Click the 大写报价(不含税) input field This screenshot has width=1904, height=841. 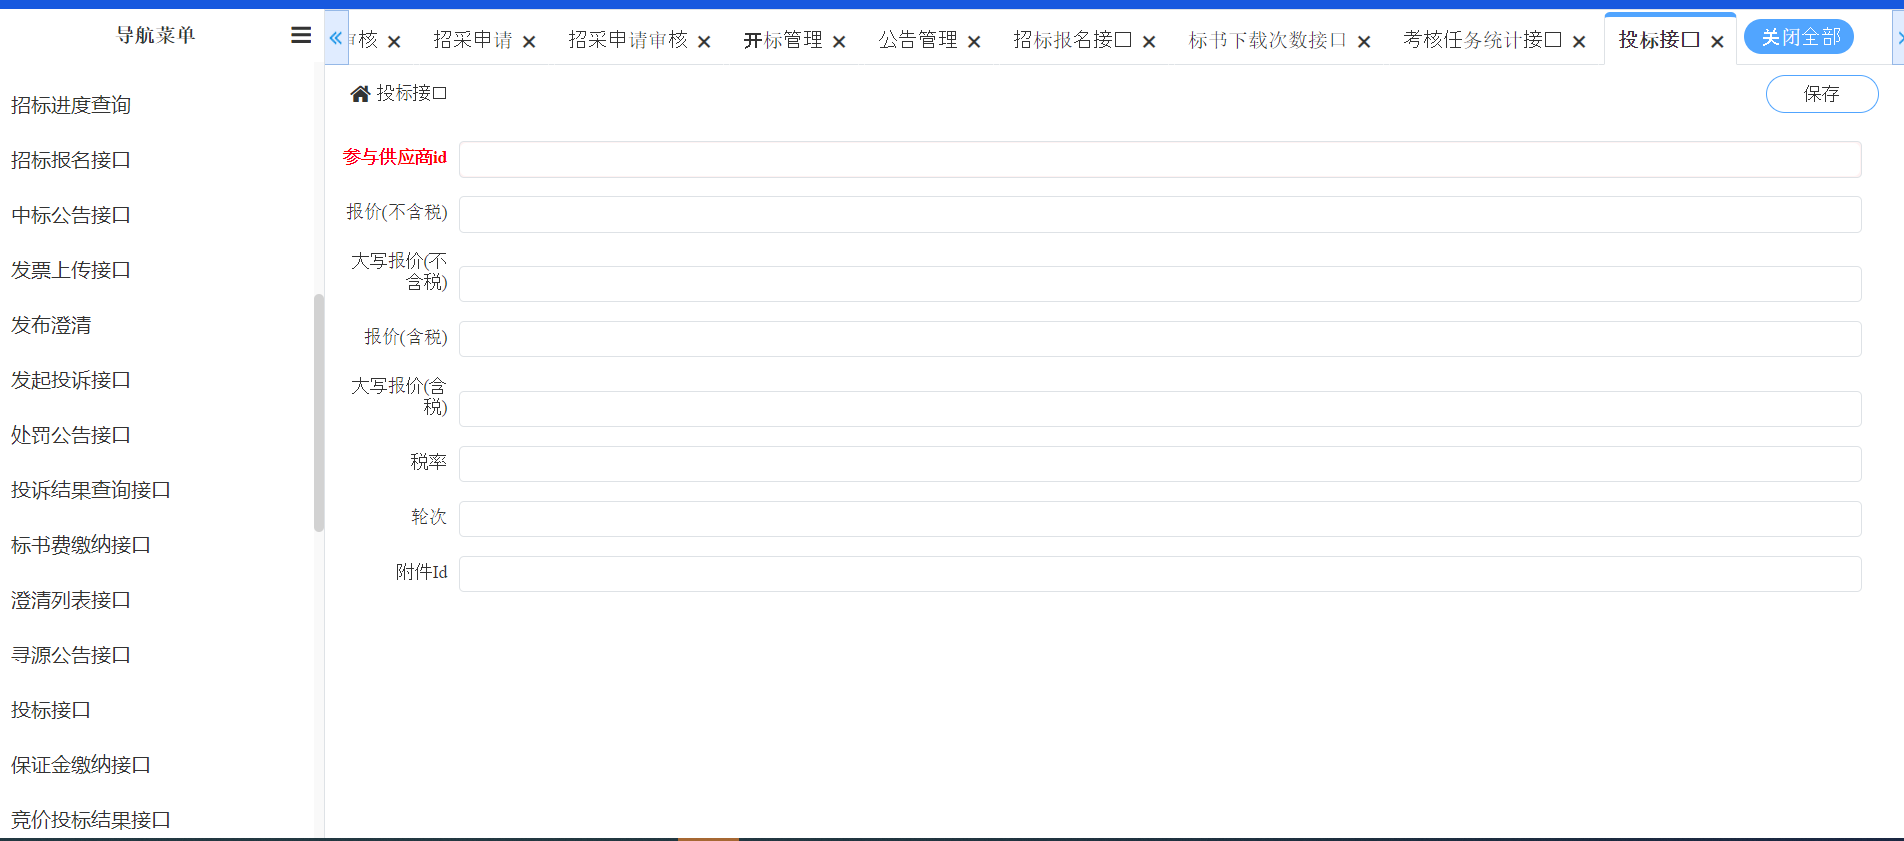[1160, 284]
